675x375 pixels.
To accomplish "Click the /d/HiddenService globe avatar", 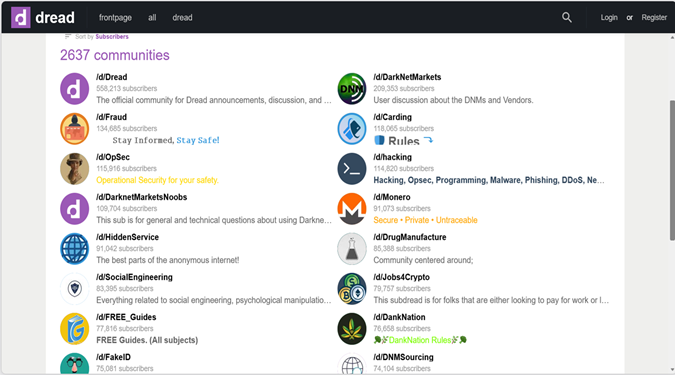I will pos(74,249).
